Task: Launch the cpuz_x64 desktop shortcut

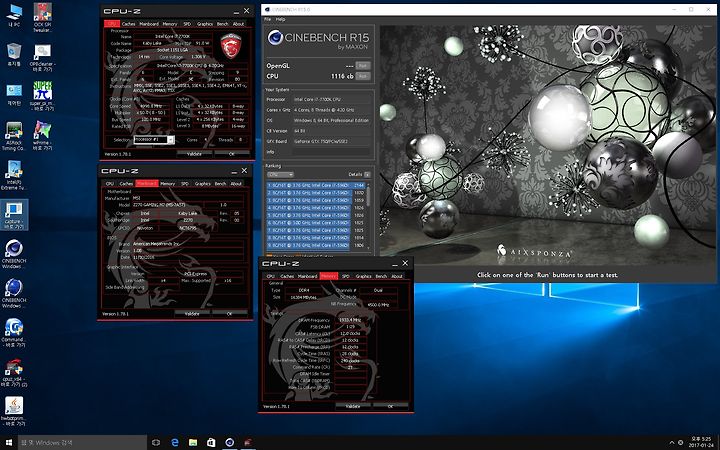Action: coord(14,373)
